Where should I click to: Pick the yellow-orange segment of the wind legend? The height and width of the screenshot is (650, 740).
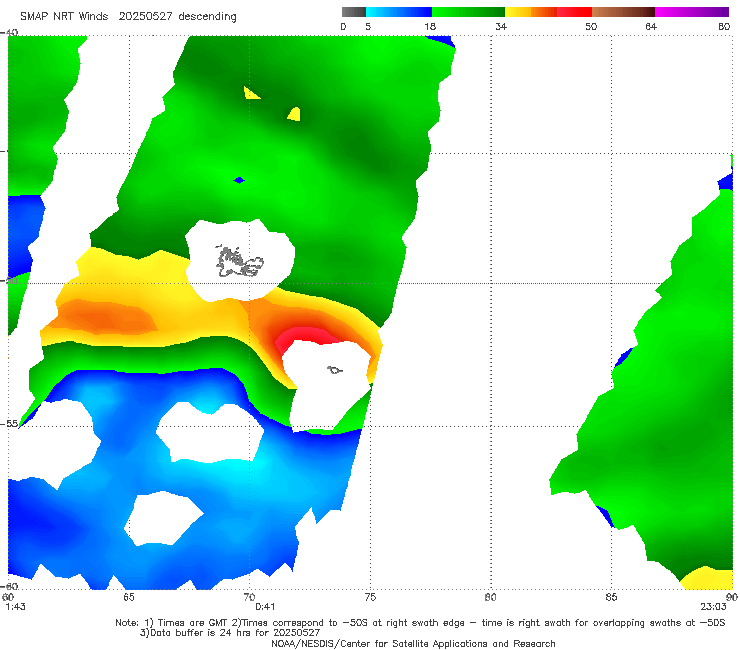[x=531, y=12]
